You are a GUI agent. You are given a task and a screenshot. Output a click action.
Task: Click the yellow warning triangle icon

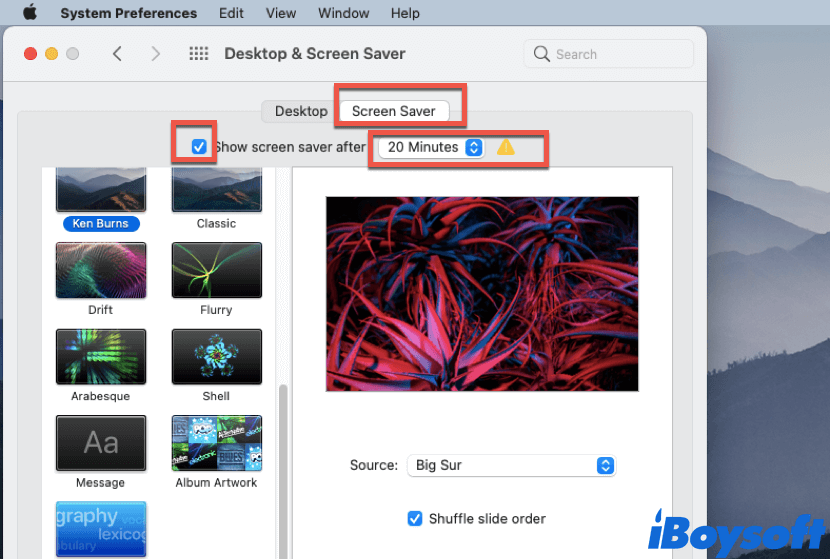506,147
